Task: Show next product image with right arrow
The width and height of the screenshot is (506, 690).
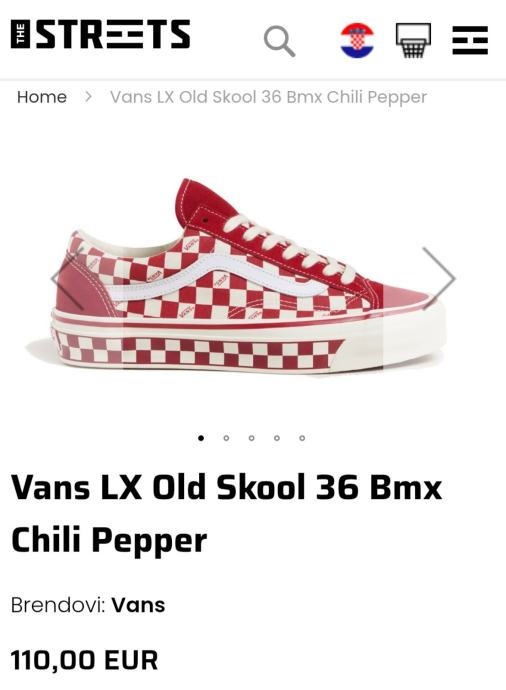Action: [439, 278]
